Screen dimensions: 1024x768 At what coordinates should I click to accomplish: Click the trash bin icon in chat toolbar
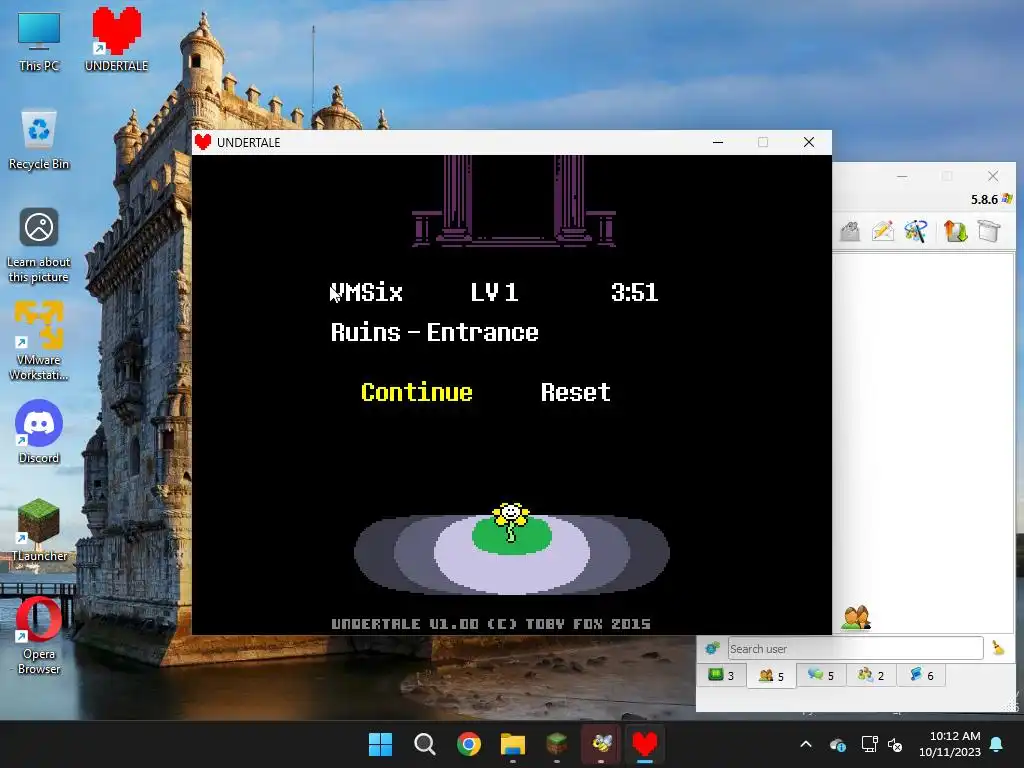[x=989, y=231]
